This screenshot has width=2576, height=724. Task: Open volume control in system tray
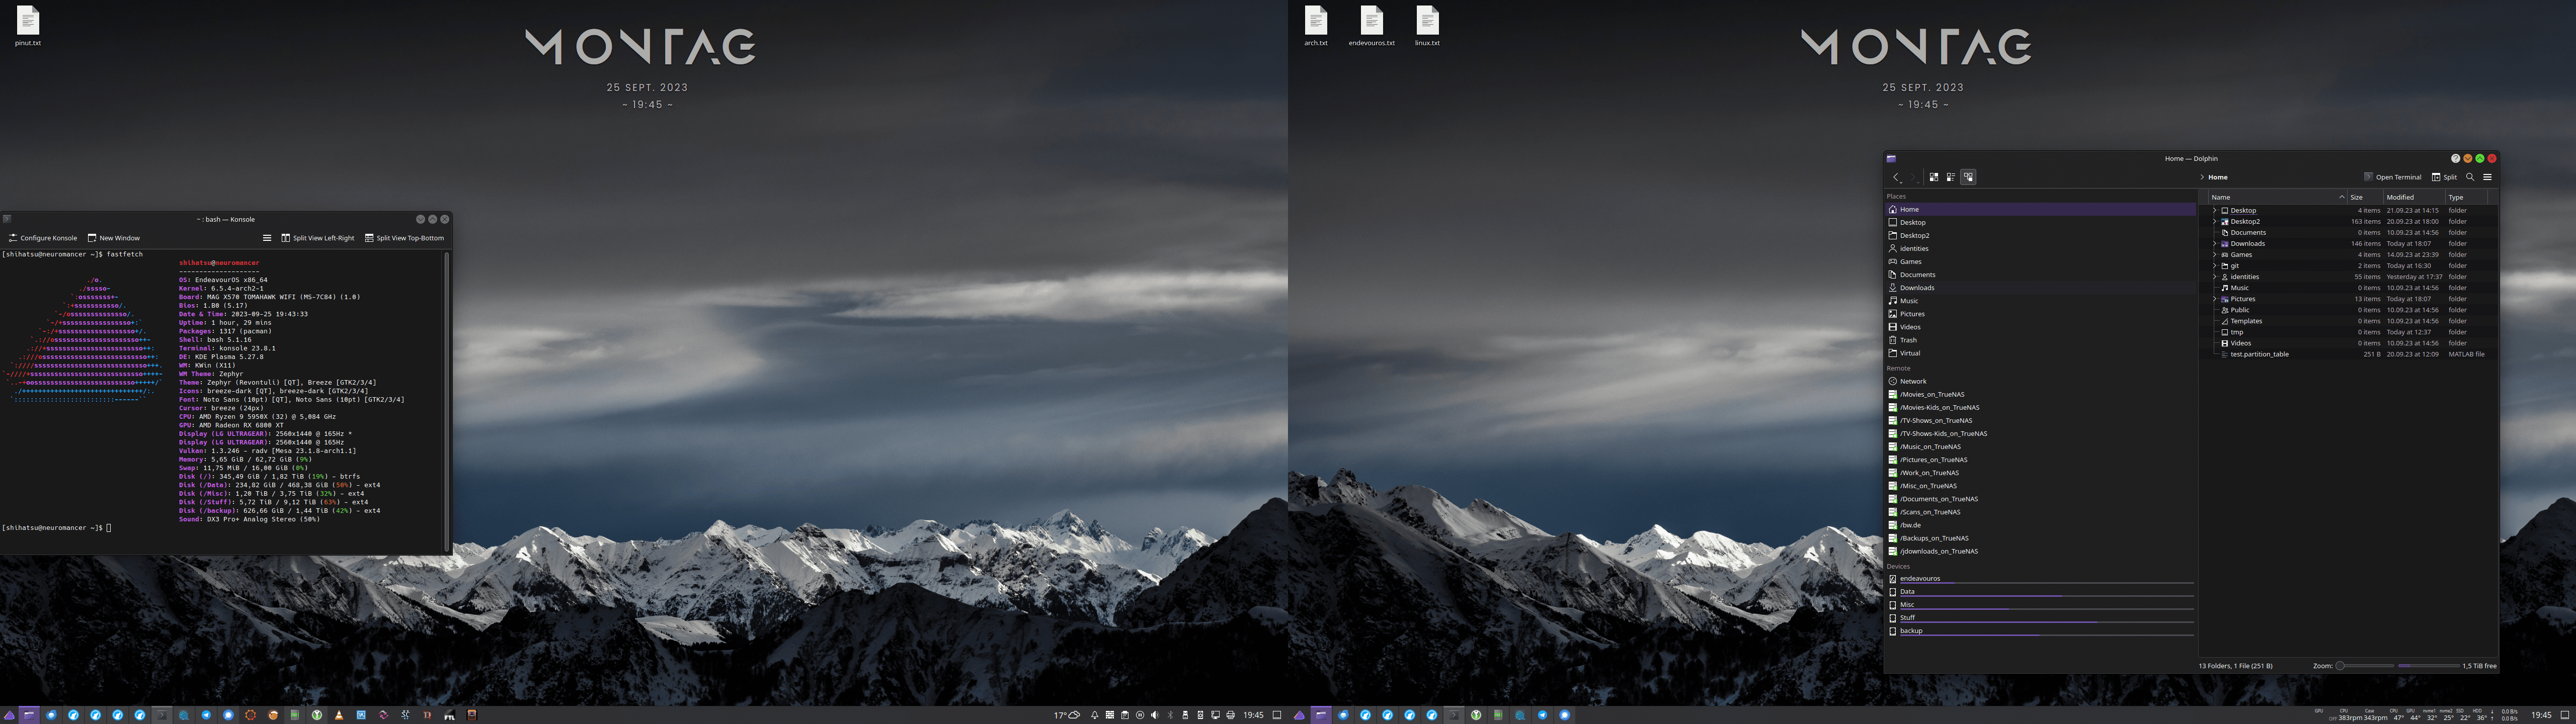(1154, 715)
